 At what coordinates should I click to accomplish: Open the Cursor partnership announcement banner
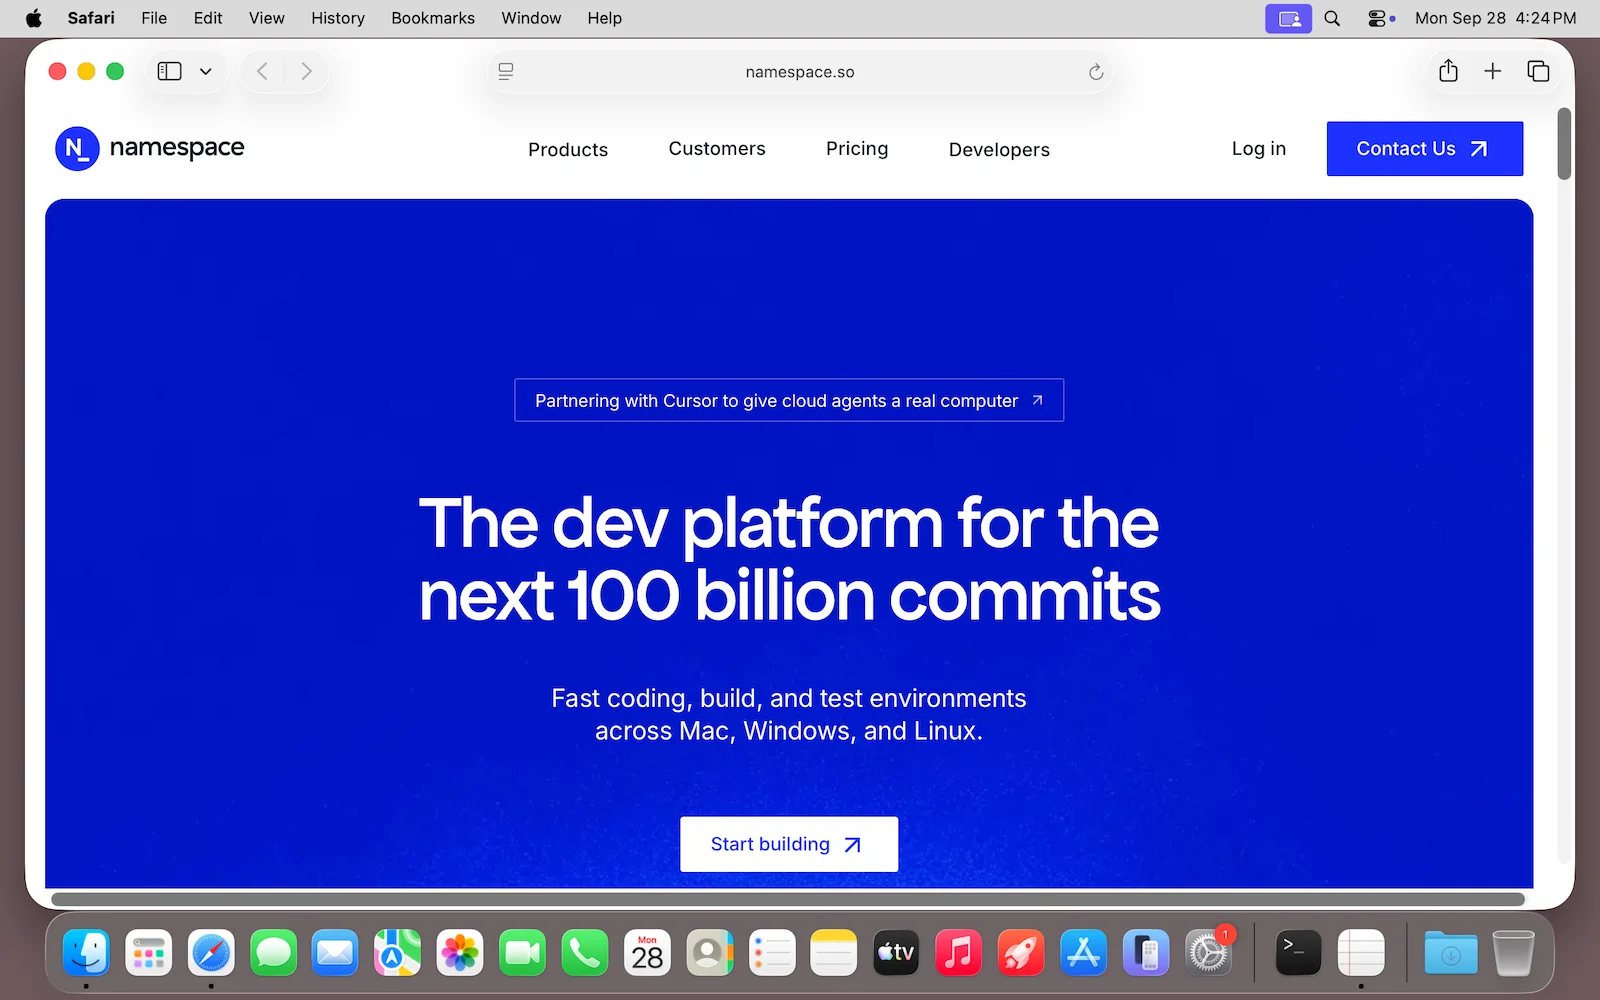(789, 400)
